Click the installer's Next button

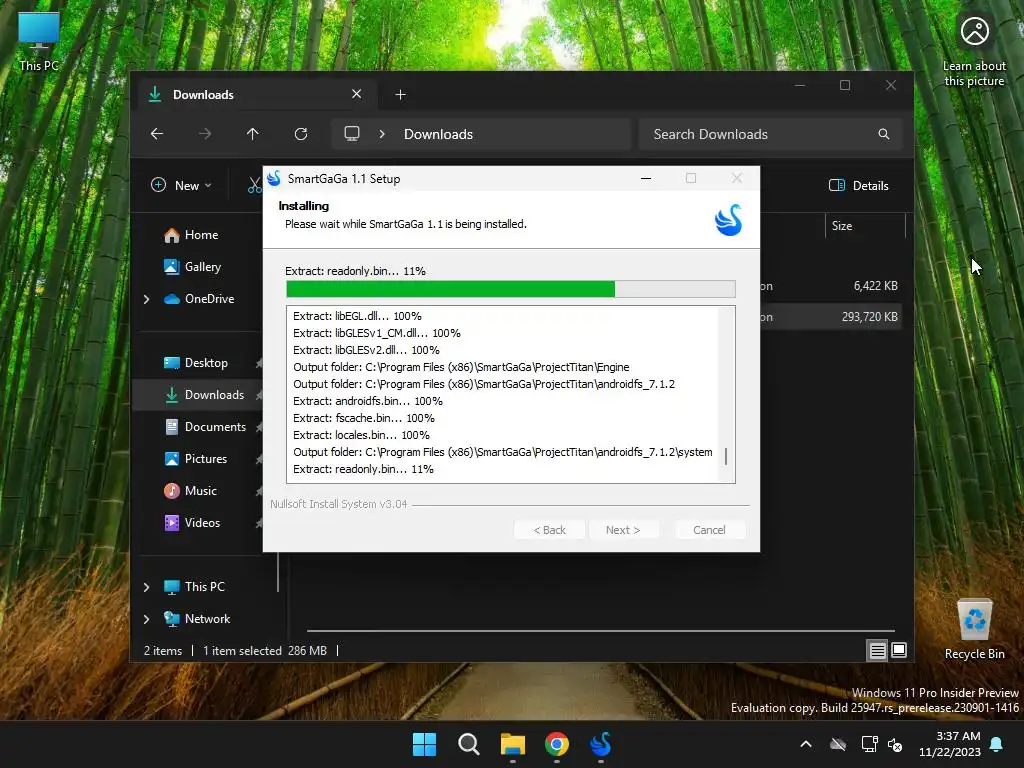(x=623, y=530)
